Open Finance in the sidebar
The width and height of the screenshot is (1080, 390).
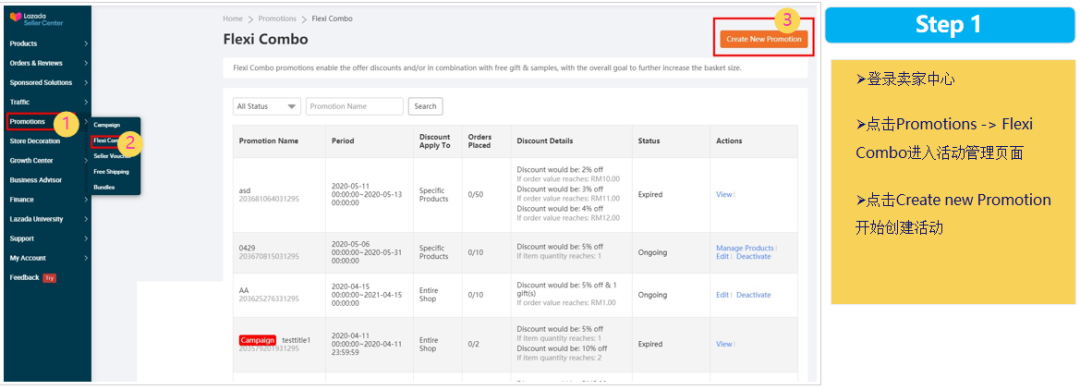tap(21, 200)
